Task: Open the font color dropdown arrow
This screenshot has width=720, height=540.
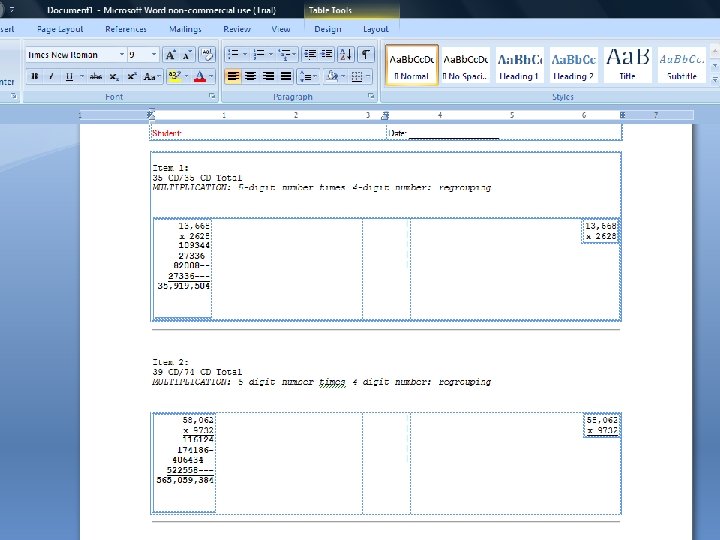Action: [211, 76]
